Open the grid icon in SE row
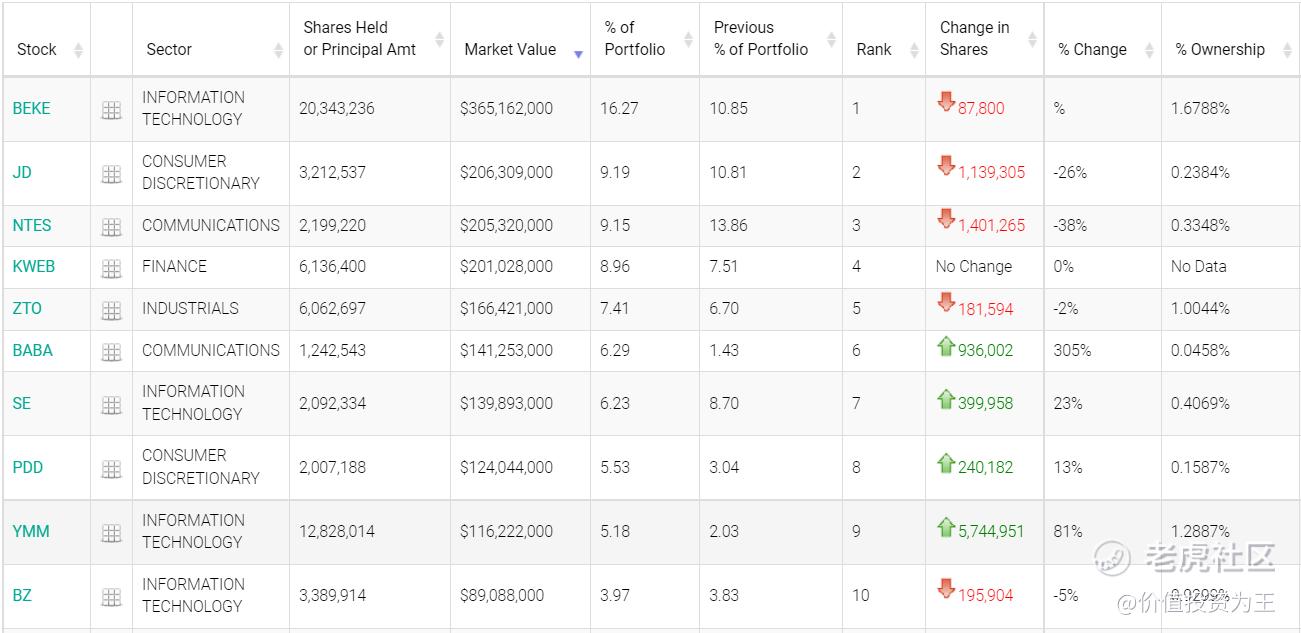 (111, 405)
